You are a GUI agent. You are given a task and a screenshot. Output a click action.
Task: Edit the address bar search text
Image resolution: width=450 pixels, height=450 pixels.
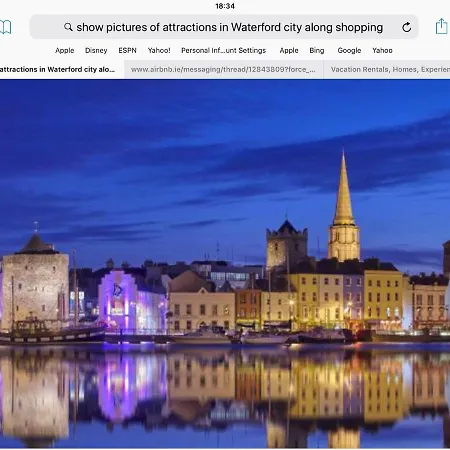click(x=229, y=27)
